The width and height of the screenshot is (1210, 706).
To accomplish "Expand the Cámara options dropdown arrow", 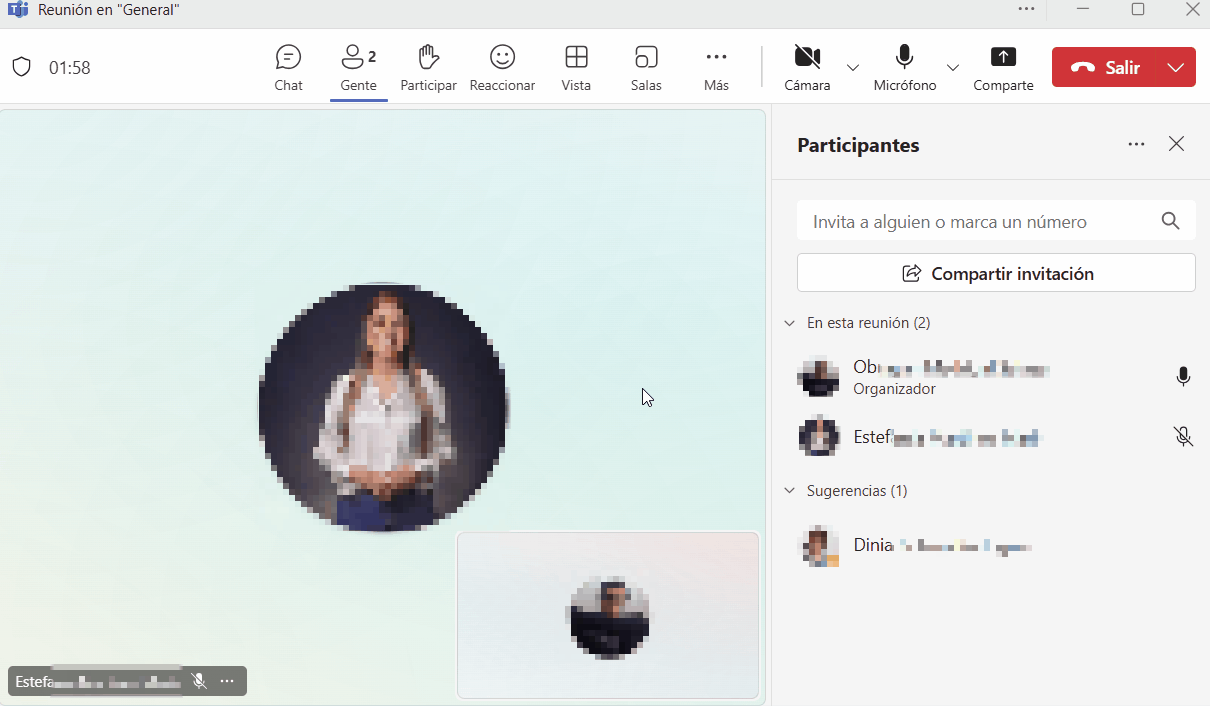I will pos(853,68).
